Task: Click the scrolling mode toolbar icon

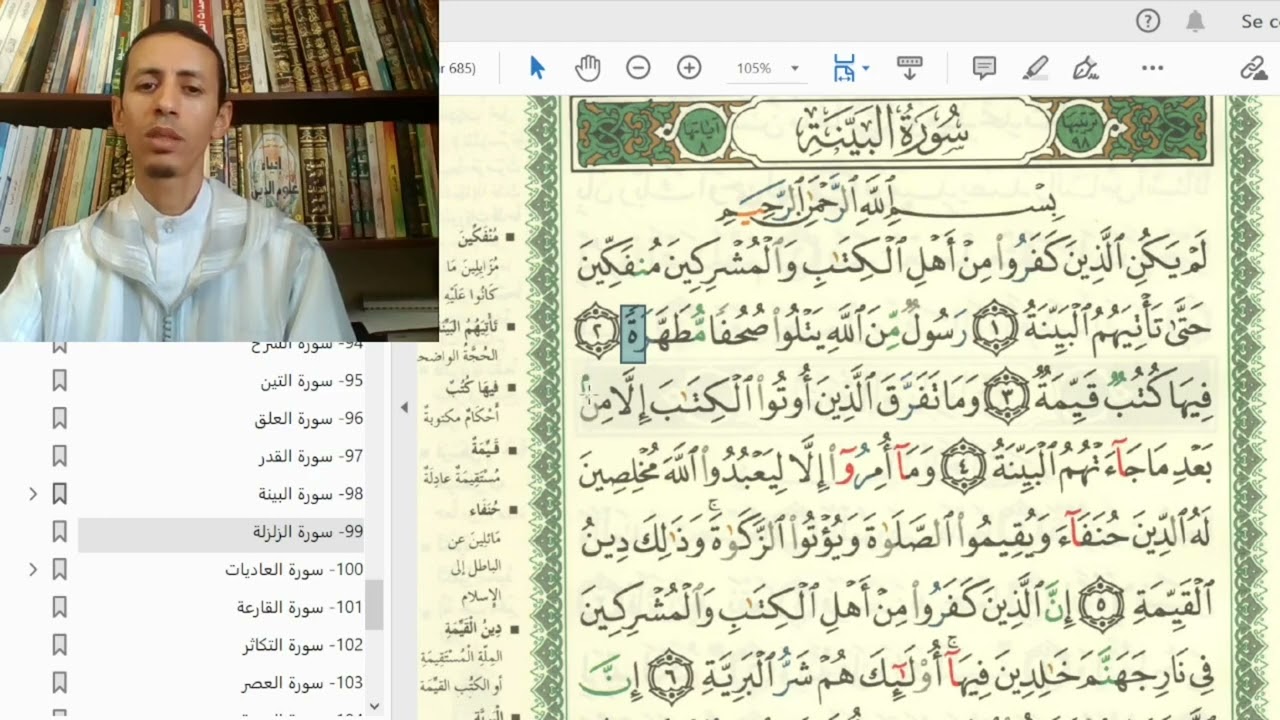Action: (909, 68)
